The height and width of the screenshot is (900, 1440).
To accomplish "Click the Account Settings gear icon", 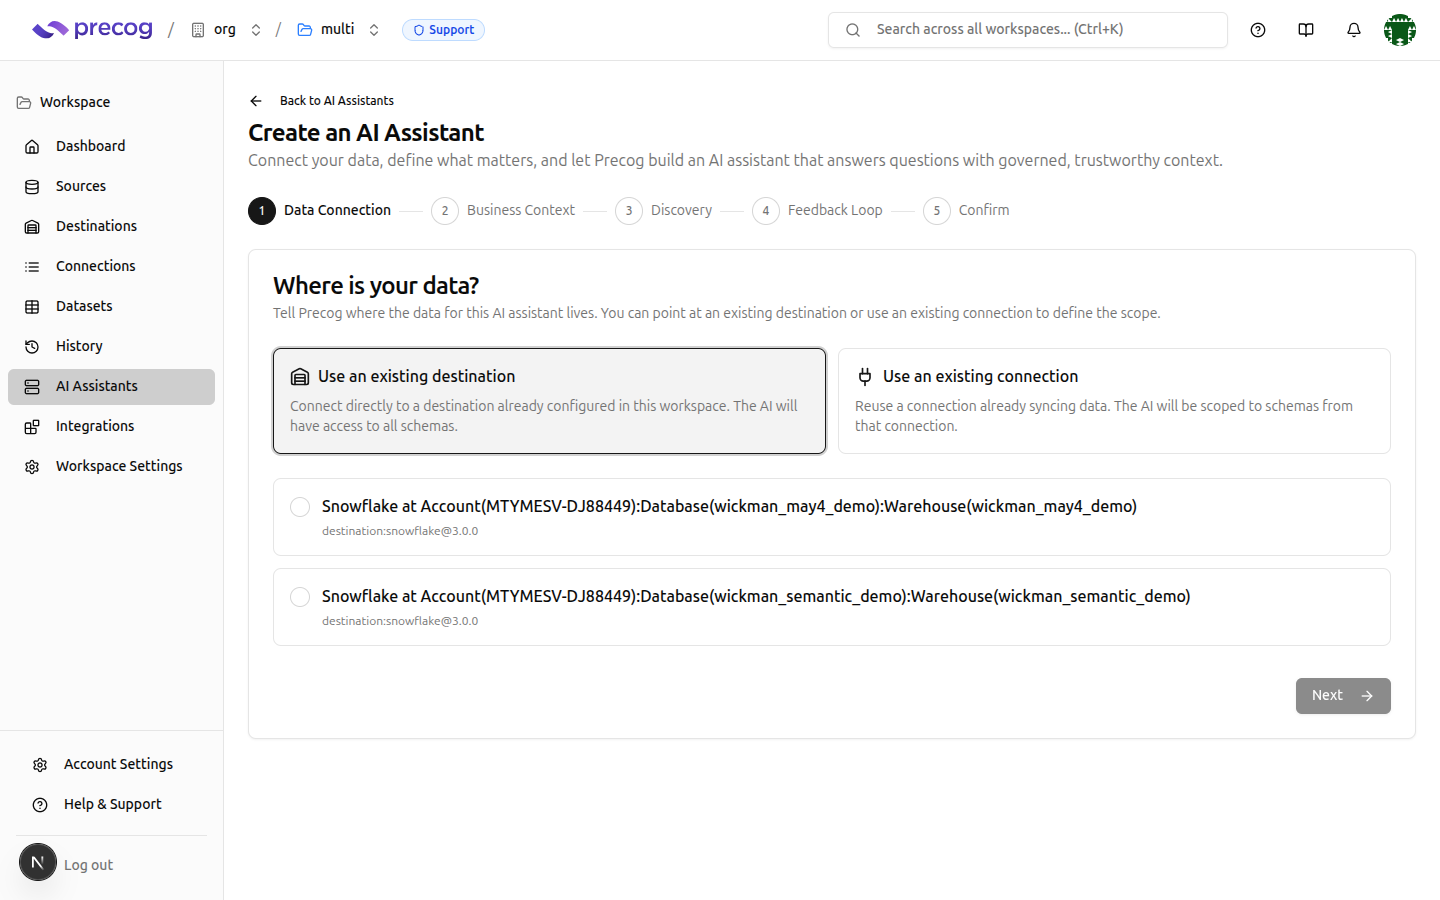I will pyautogui.click(x=40, y=764).
